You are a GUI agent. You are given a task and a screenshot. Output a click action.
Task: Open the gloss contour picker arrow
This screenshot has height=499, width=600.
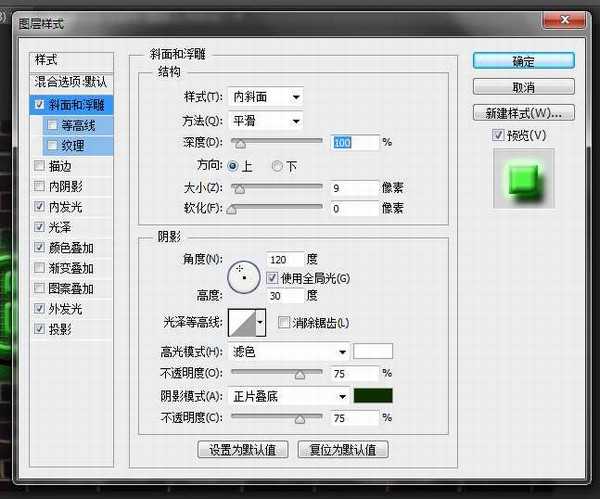(261, 322)
